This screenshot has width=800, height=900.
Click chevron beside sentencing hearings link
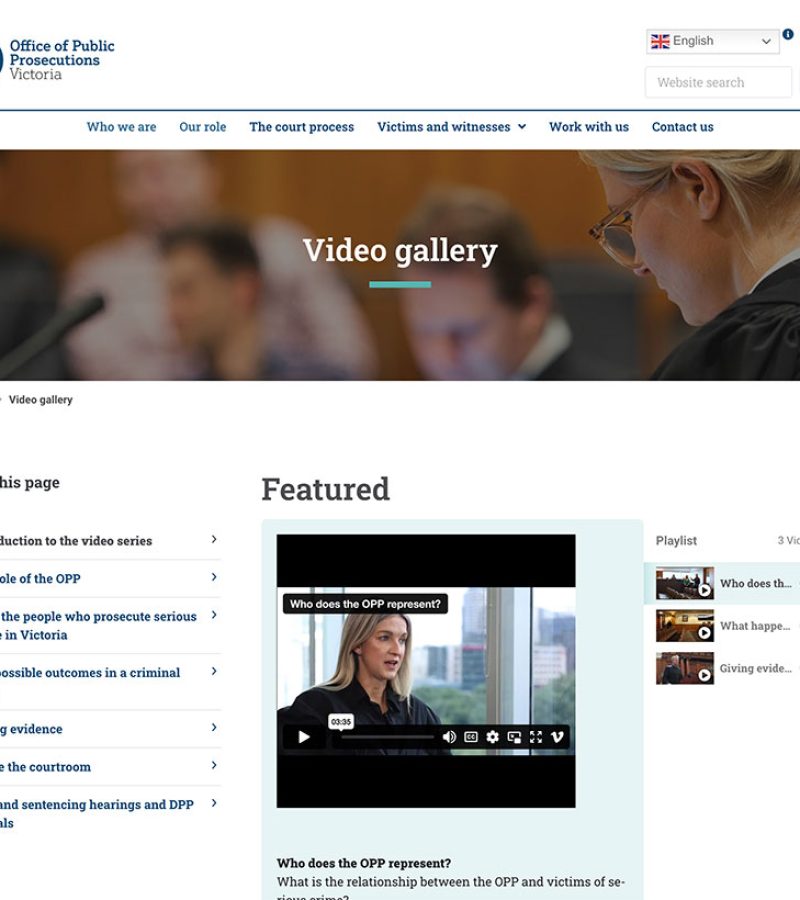[214, 803]
